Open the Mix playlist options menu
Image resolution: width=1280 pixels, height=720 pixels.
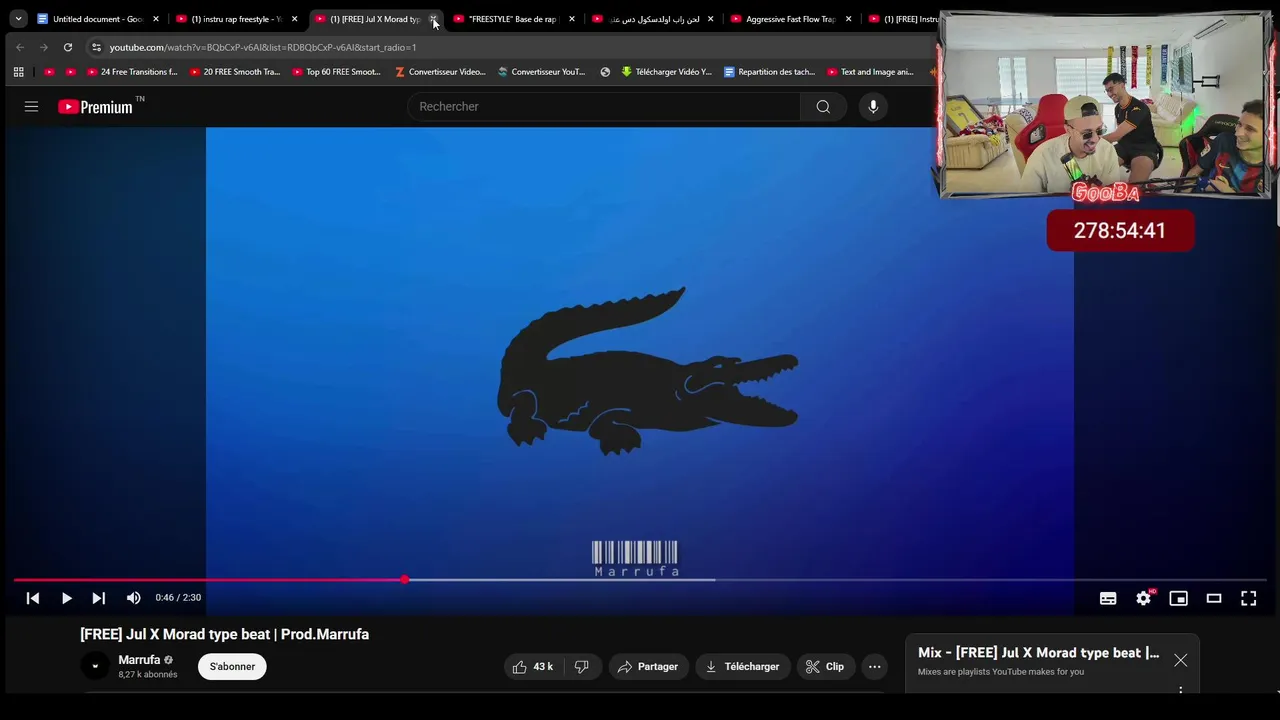1181,690
